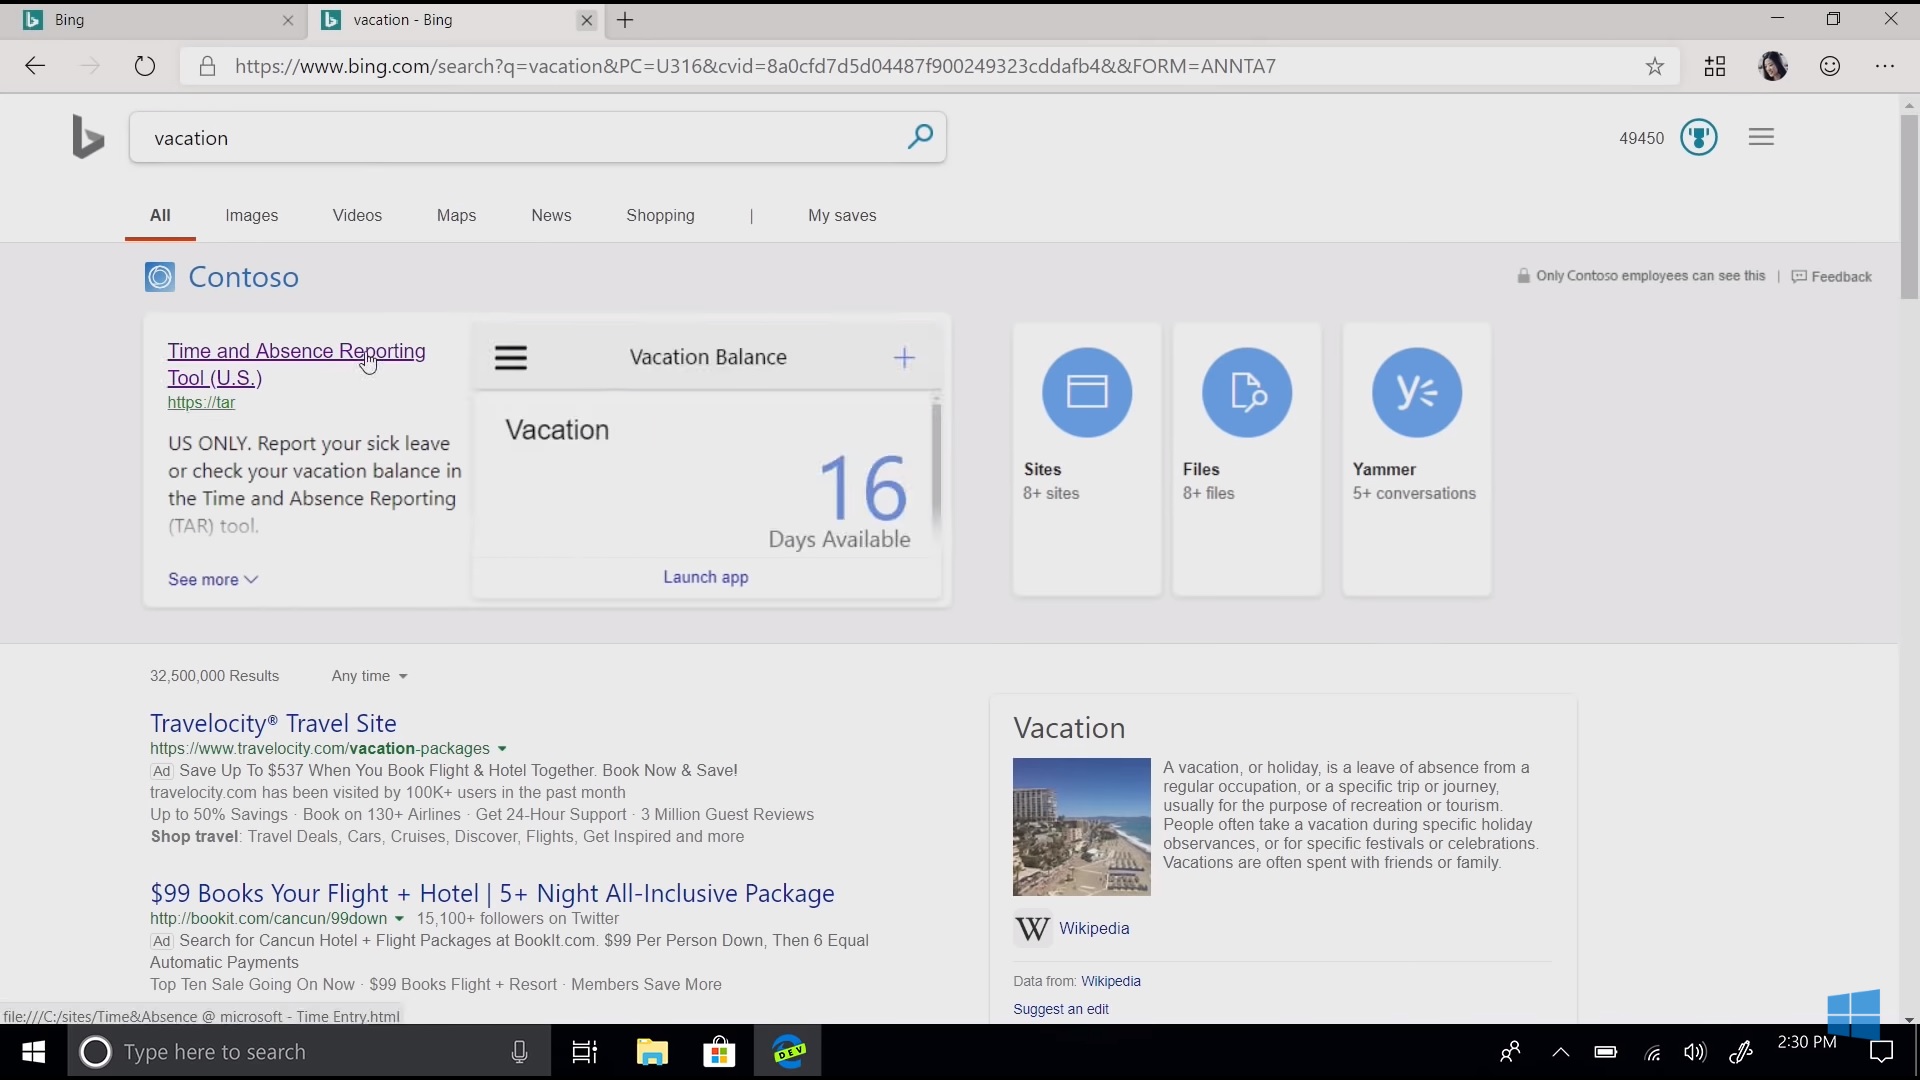Click the search magnifier icon
Viewport: 1920px width, 1080px height.
919,137
